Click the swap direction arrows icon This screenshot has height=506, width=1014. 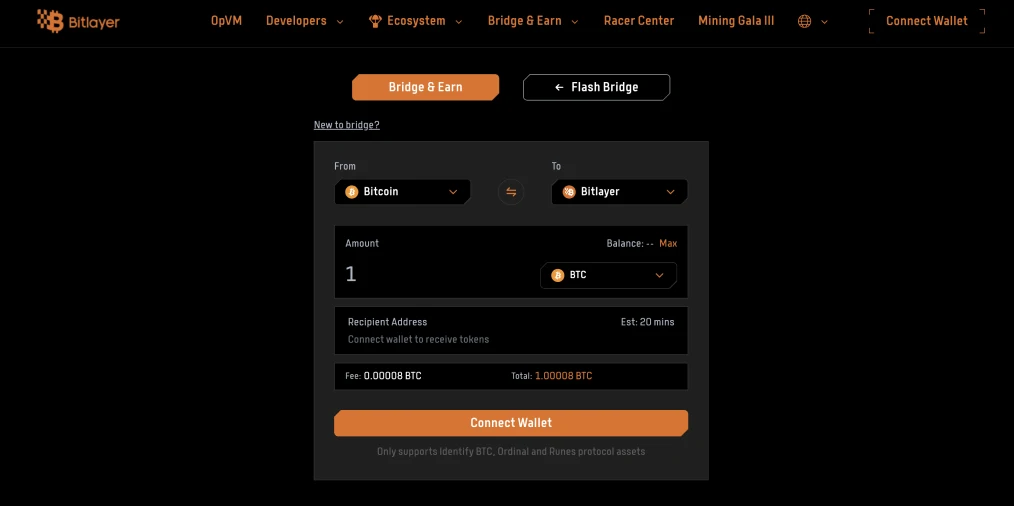[511, 192]
